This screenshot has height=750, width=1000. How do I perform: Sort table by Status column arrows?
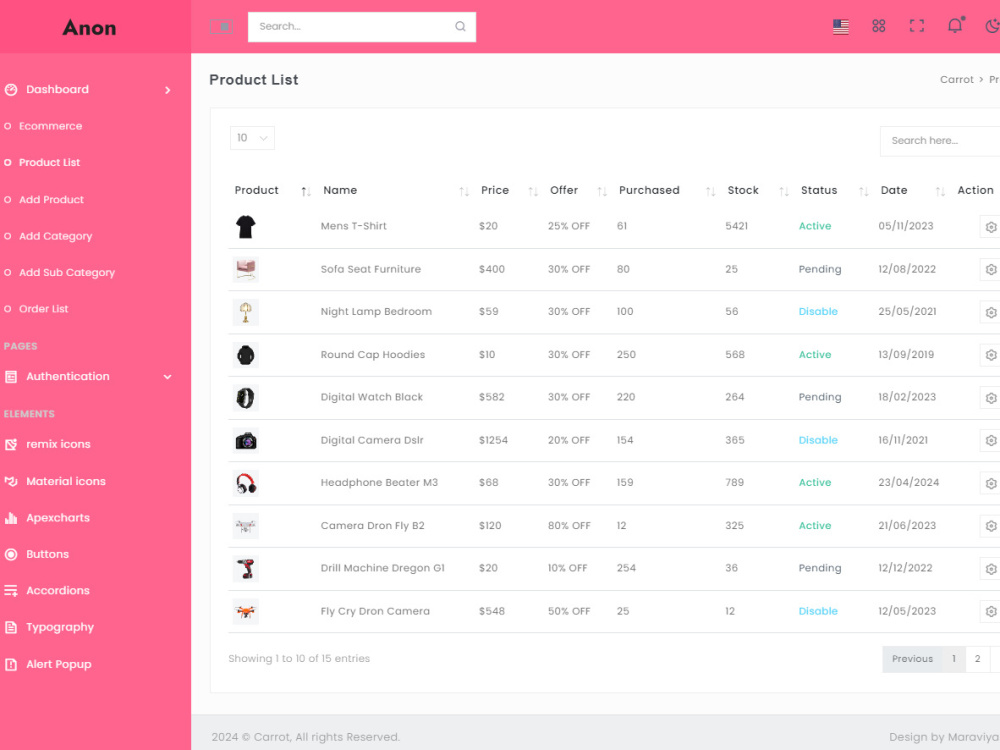pos(864,191)
